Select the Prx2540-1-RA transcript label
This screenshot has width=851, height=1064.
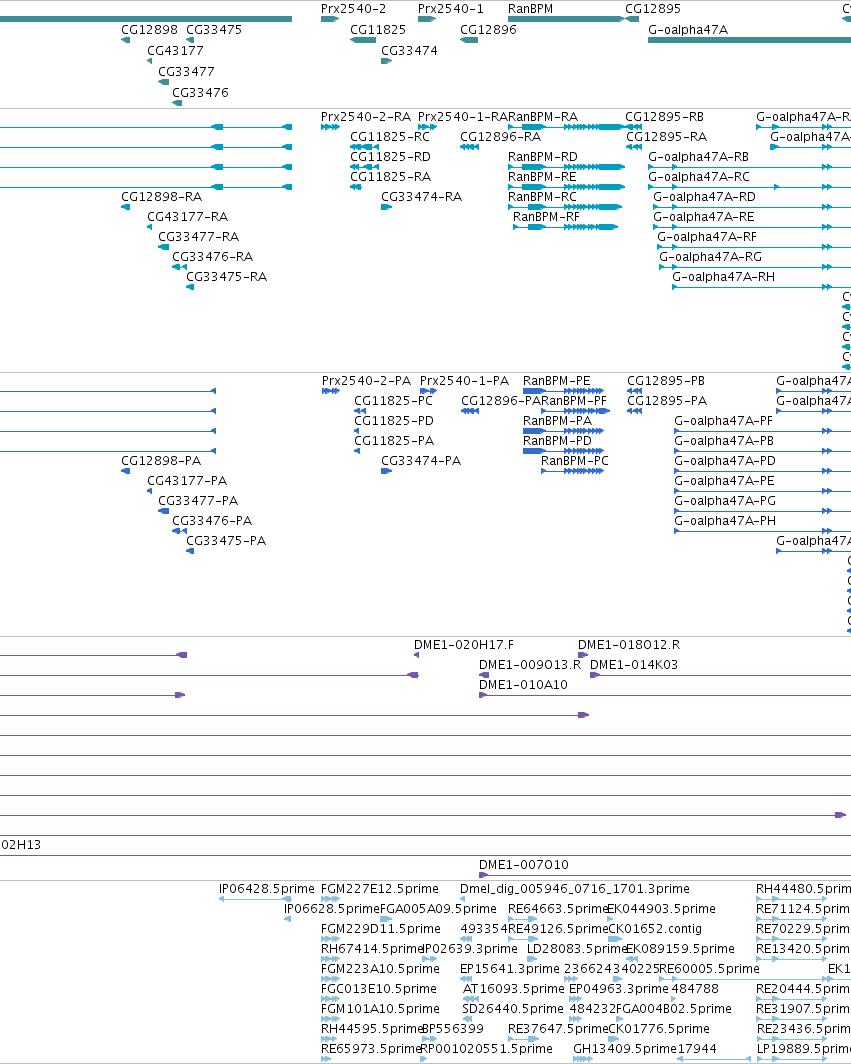click(x=462, y=117)
